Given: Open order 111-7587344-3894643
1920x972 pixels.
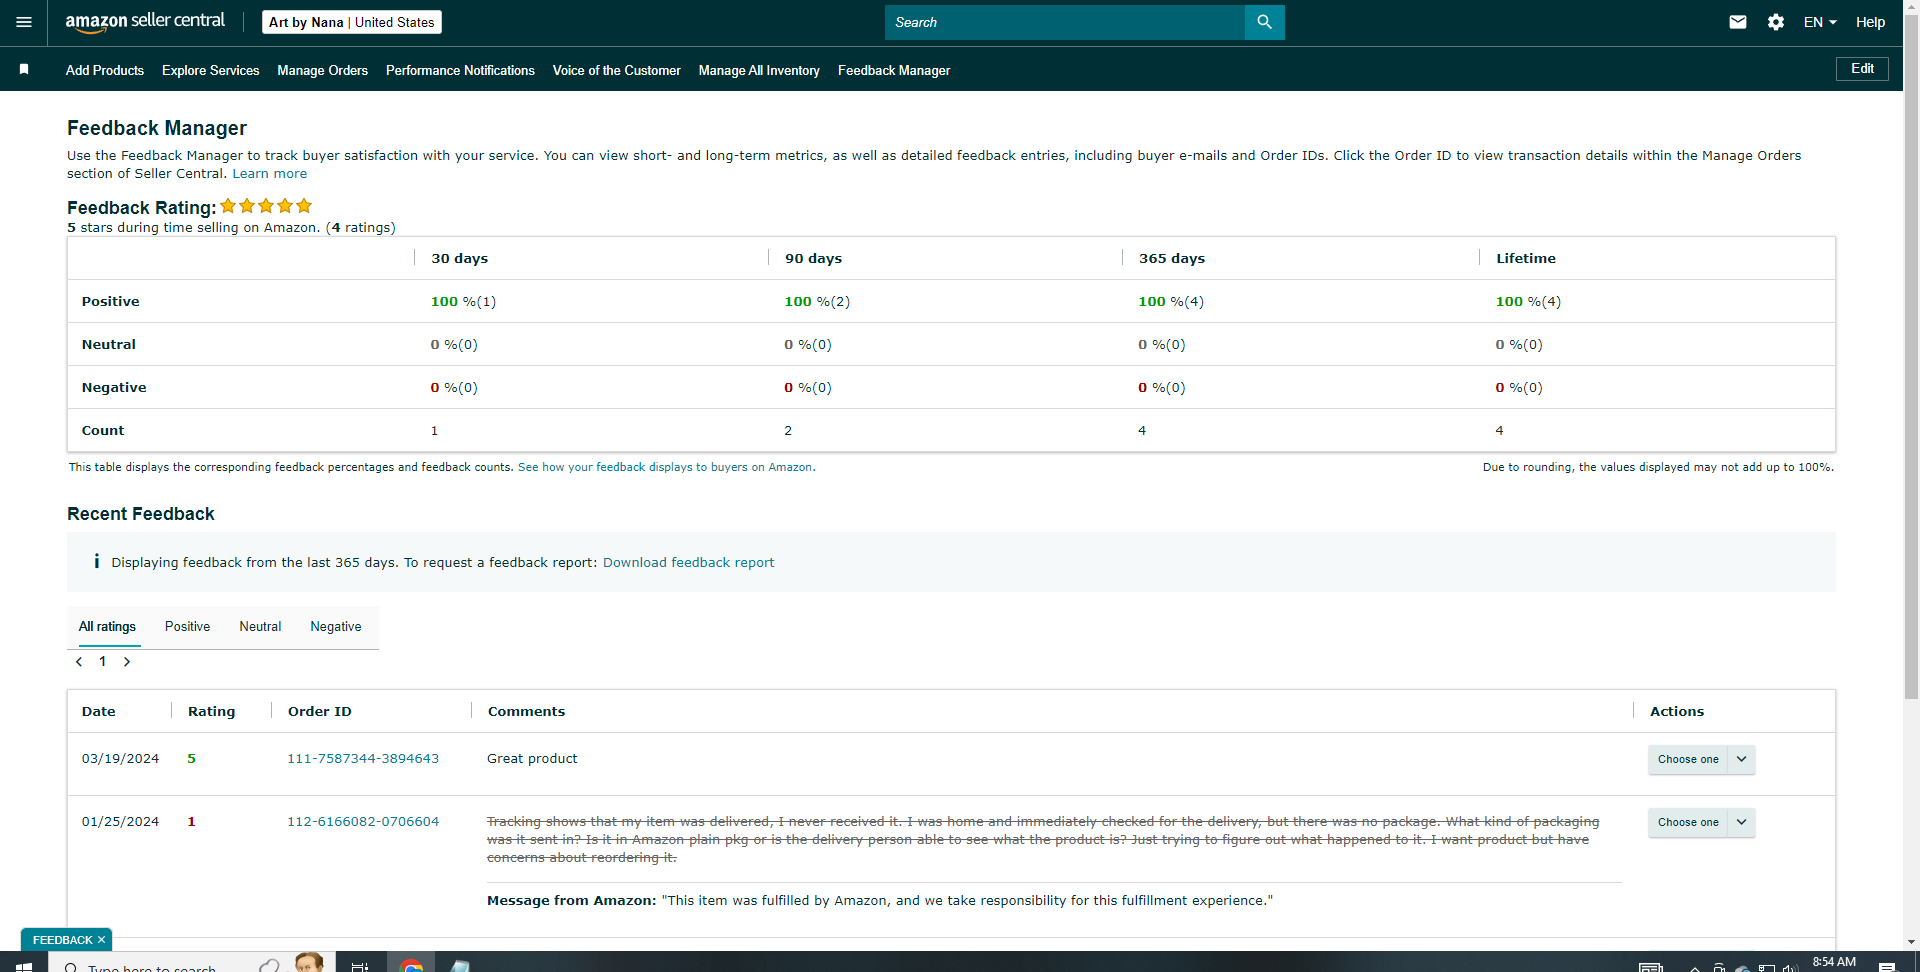Looking at the screenshot, I should point(363,759).
